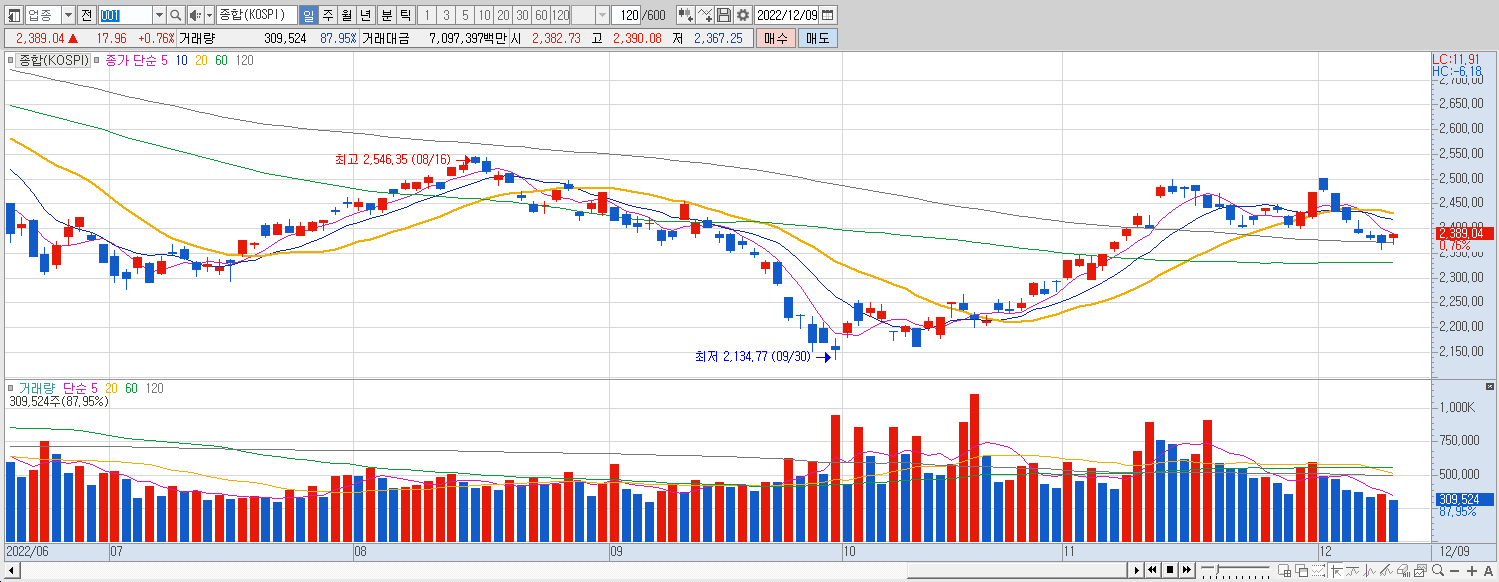Select the 5 interval button
The width and height of the screenshot is (1499, 582).
[x=465, y=15]
